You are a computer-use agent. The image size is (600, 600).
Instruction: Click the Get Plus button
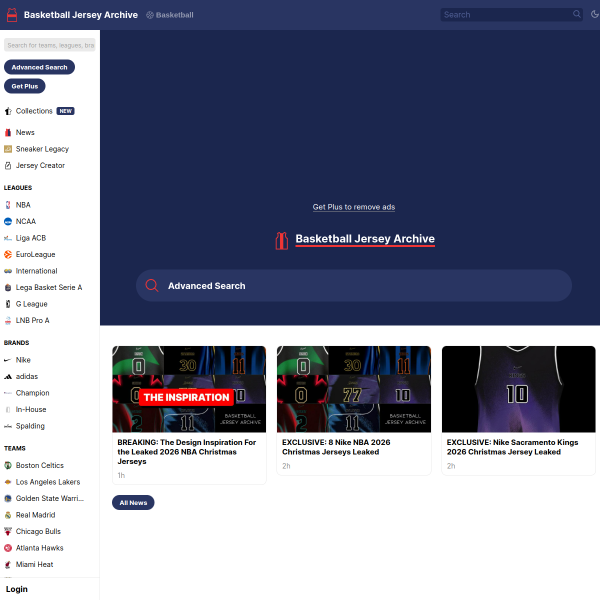(25, 86)
